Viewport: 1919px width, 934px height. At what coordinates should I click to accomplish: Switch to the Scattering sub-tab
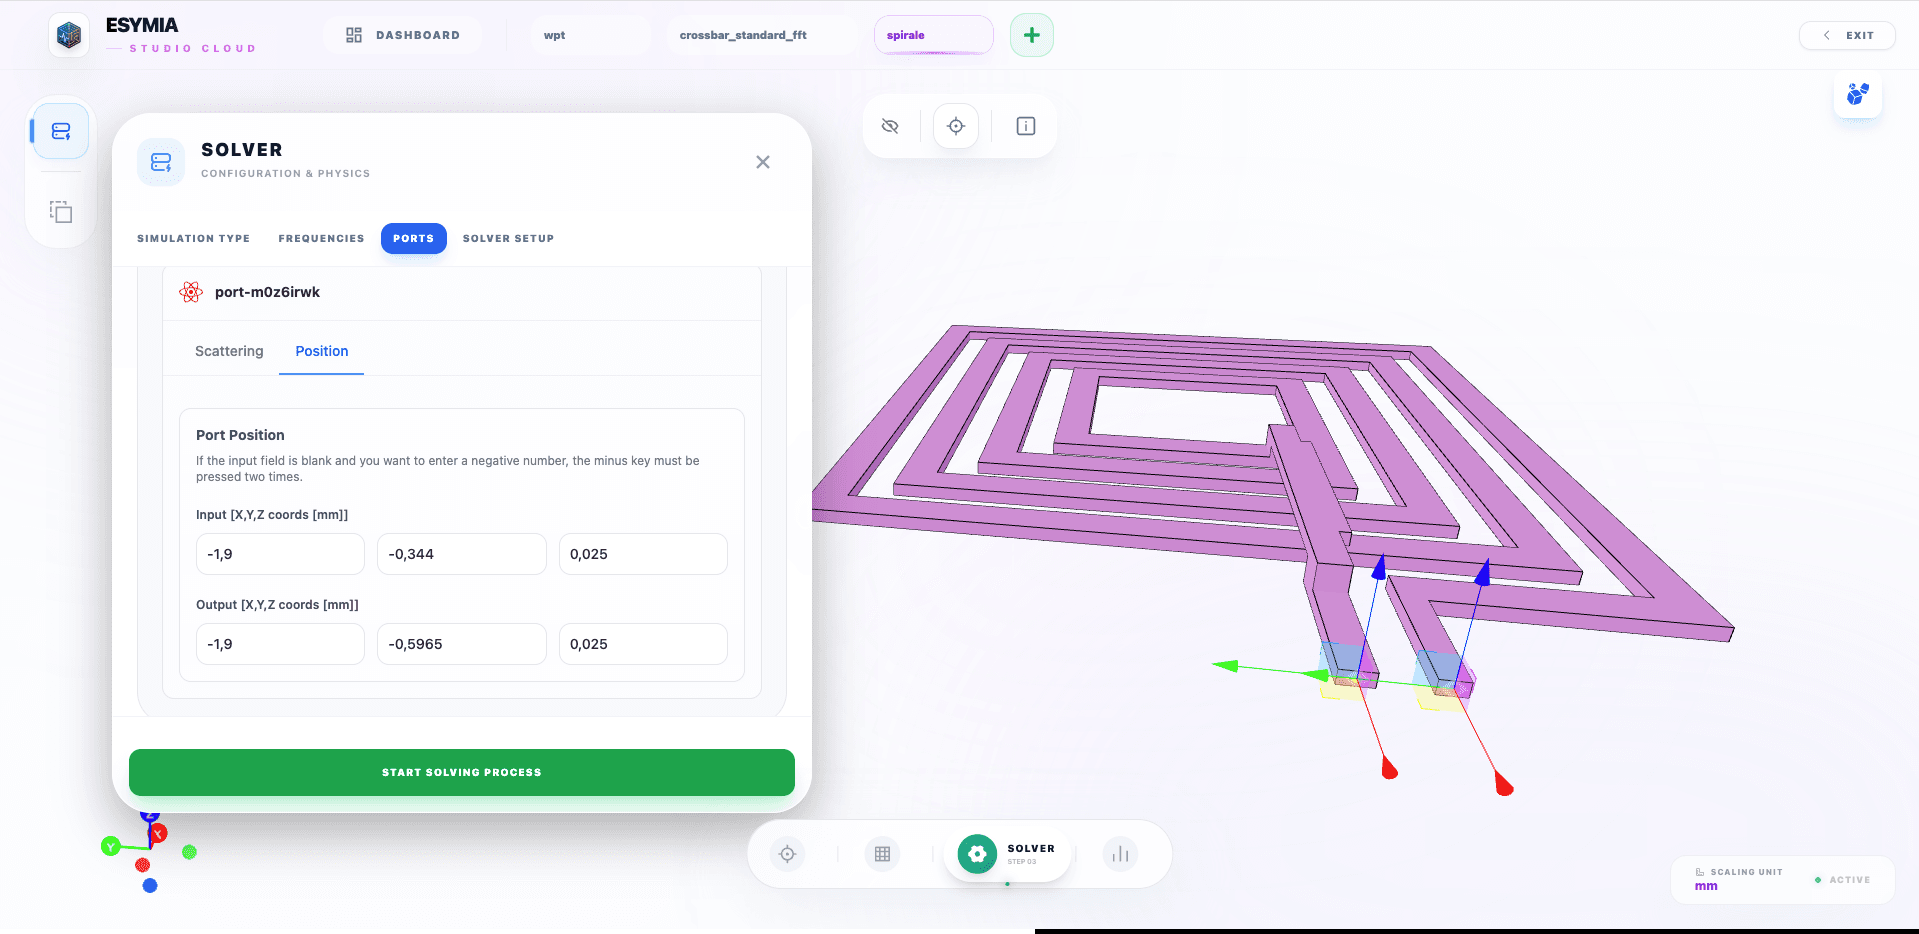point(229,351)
